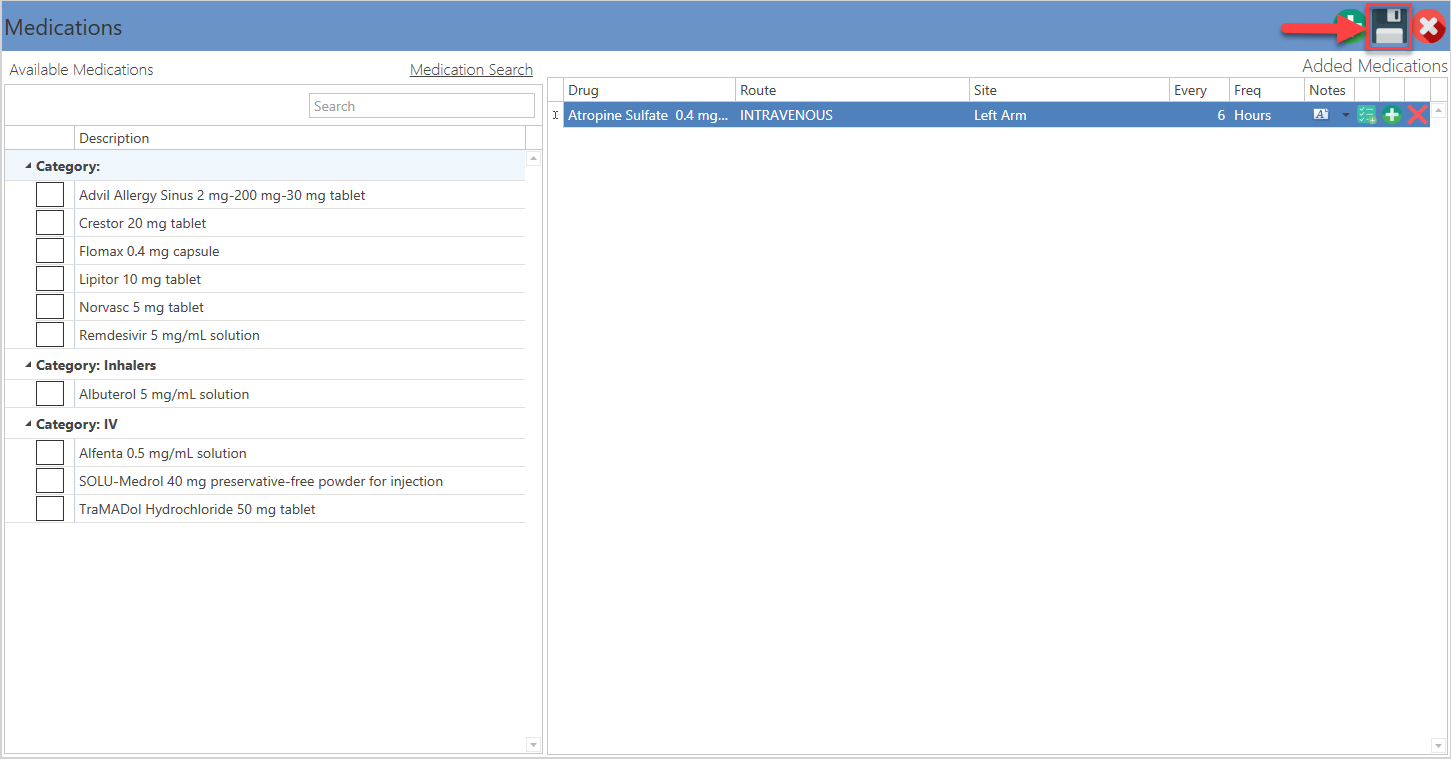Collapse the Category: Inhalers group

29,365
